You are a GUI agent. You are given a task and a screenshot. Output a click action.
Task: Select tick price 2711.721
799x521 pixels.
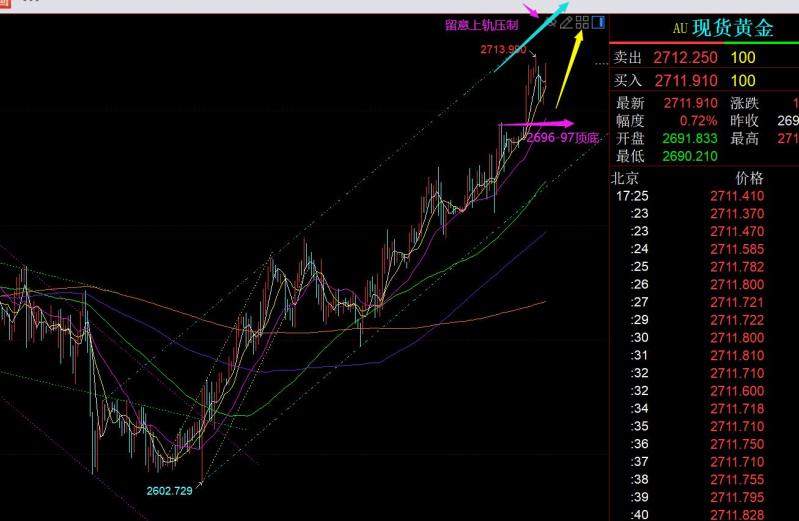[737, 302]
